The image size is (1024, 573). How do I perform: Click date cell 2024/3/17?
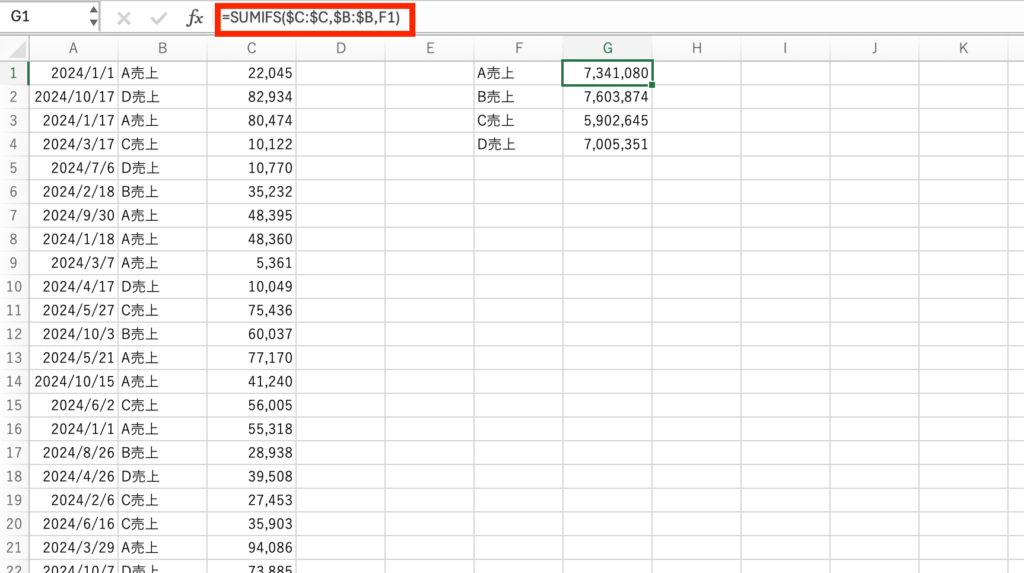74,144
